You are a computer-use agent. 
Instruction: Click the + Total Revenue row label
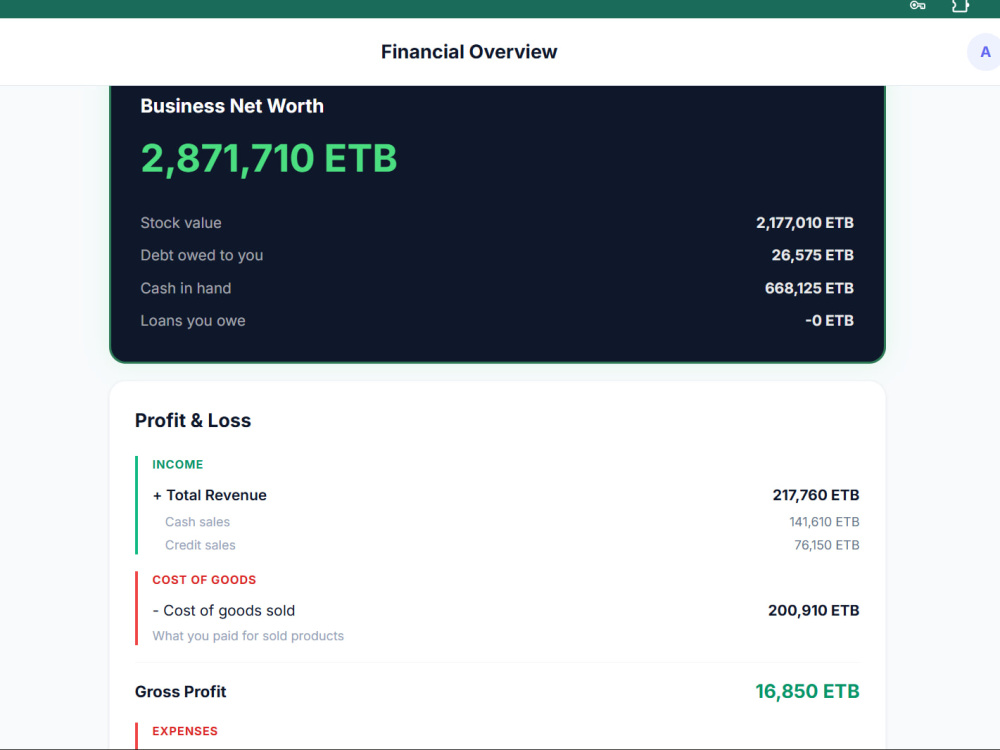[210, 496]
